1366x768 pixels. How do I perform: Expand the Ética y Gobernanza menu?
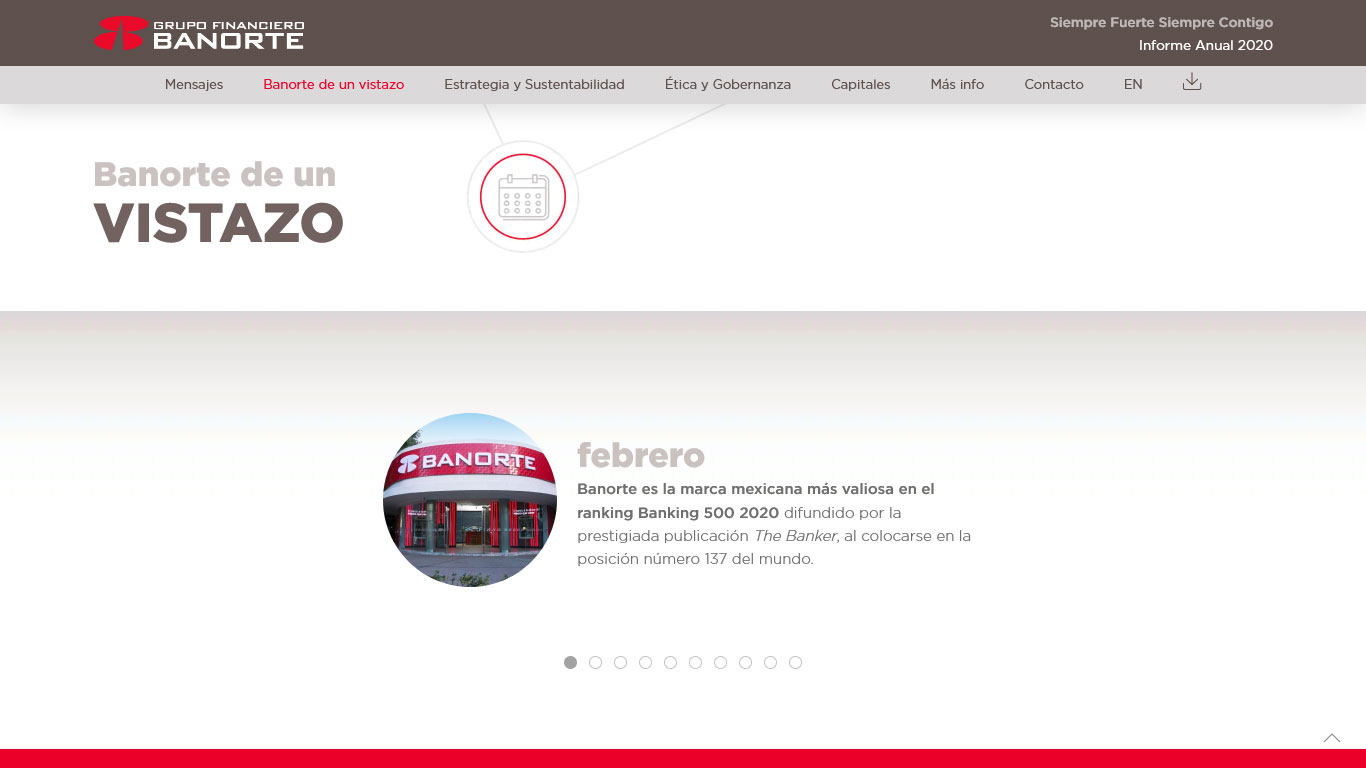click(727, 85)
